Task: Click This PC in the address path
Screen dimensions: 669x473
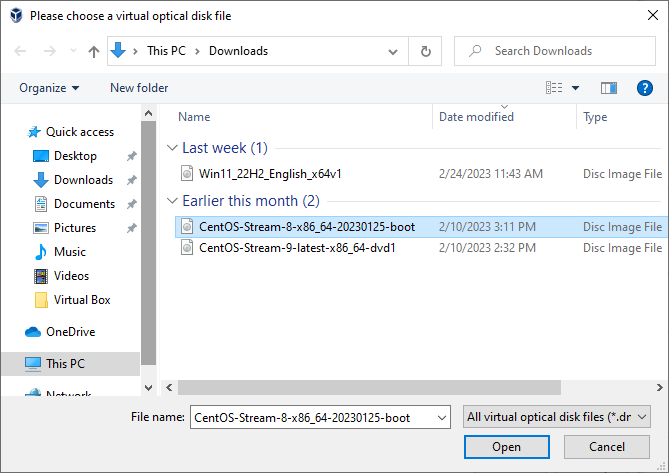Action: (166, 51)
